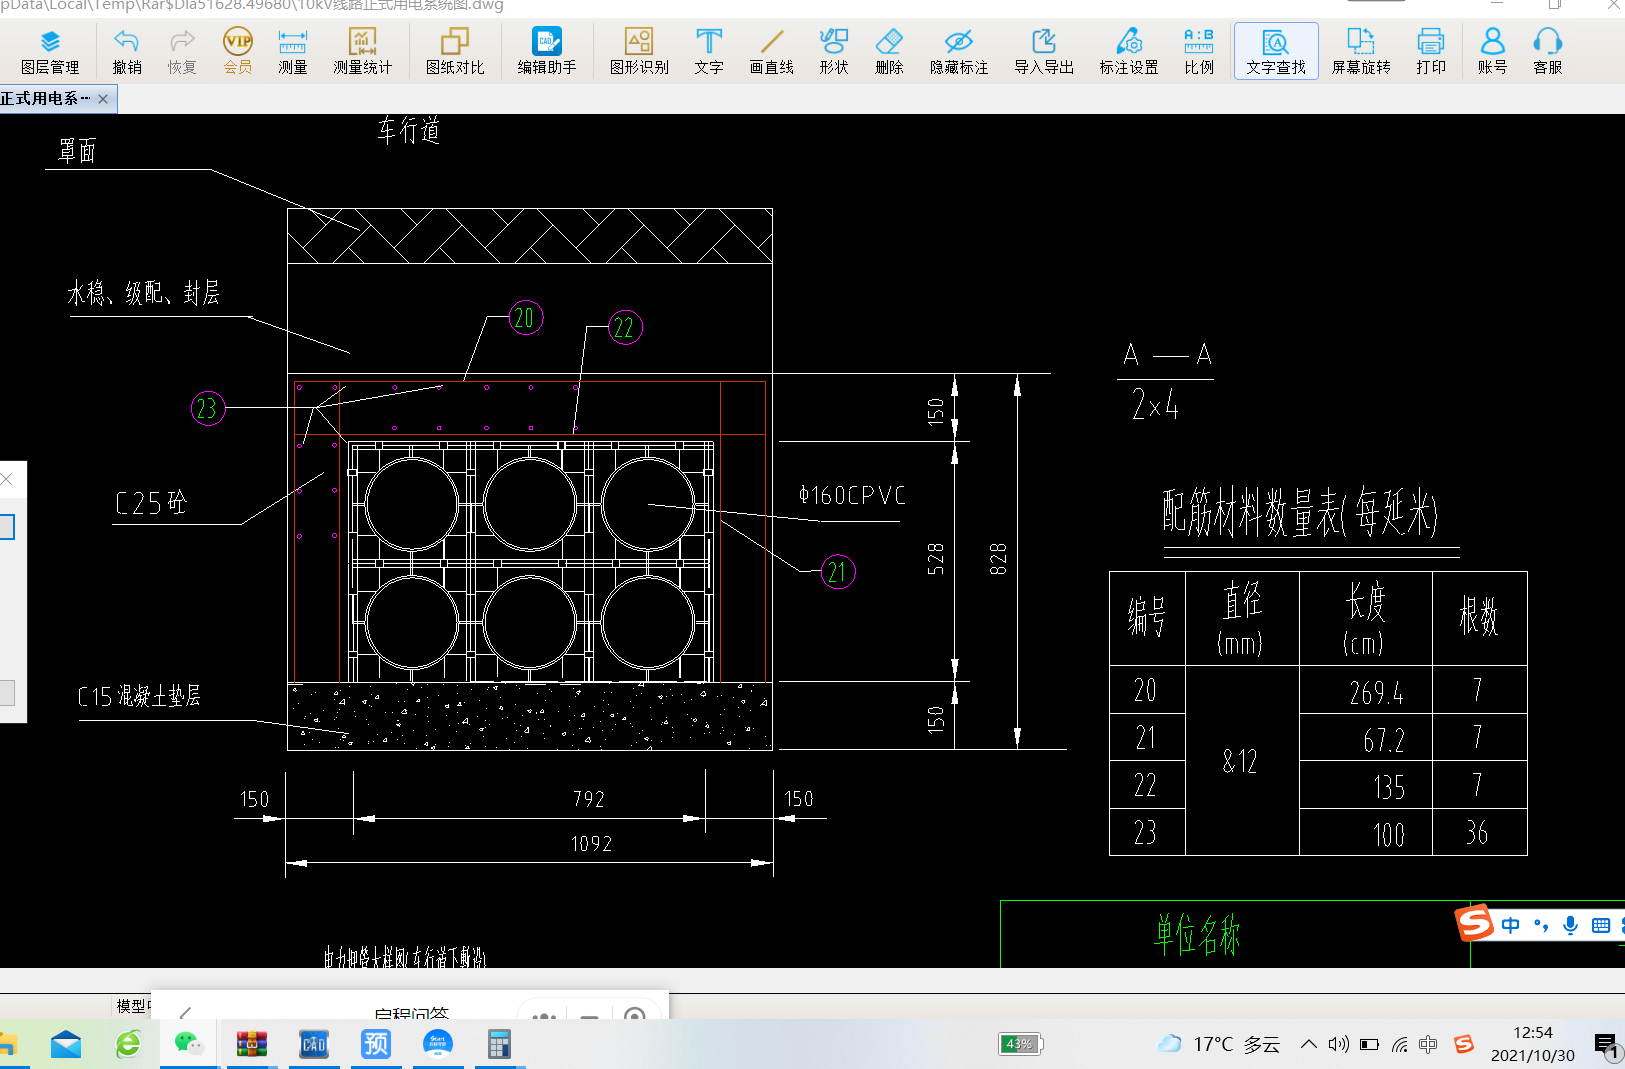The height and width of the screenshot is (1069, 1625).
Task: Select the 画直线 draw line tool
Action: [x=772, y=51]
